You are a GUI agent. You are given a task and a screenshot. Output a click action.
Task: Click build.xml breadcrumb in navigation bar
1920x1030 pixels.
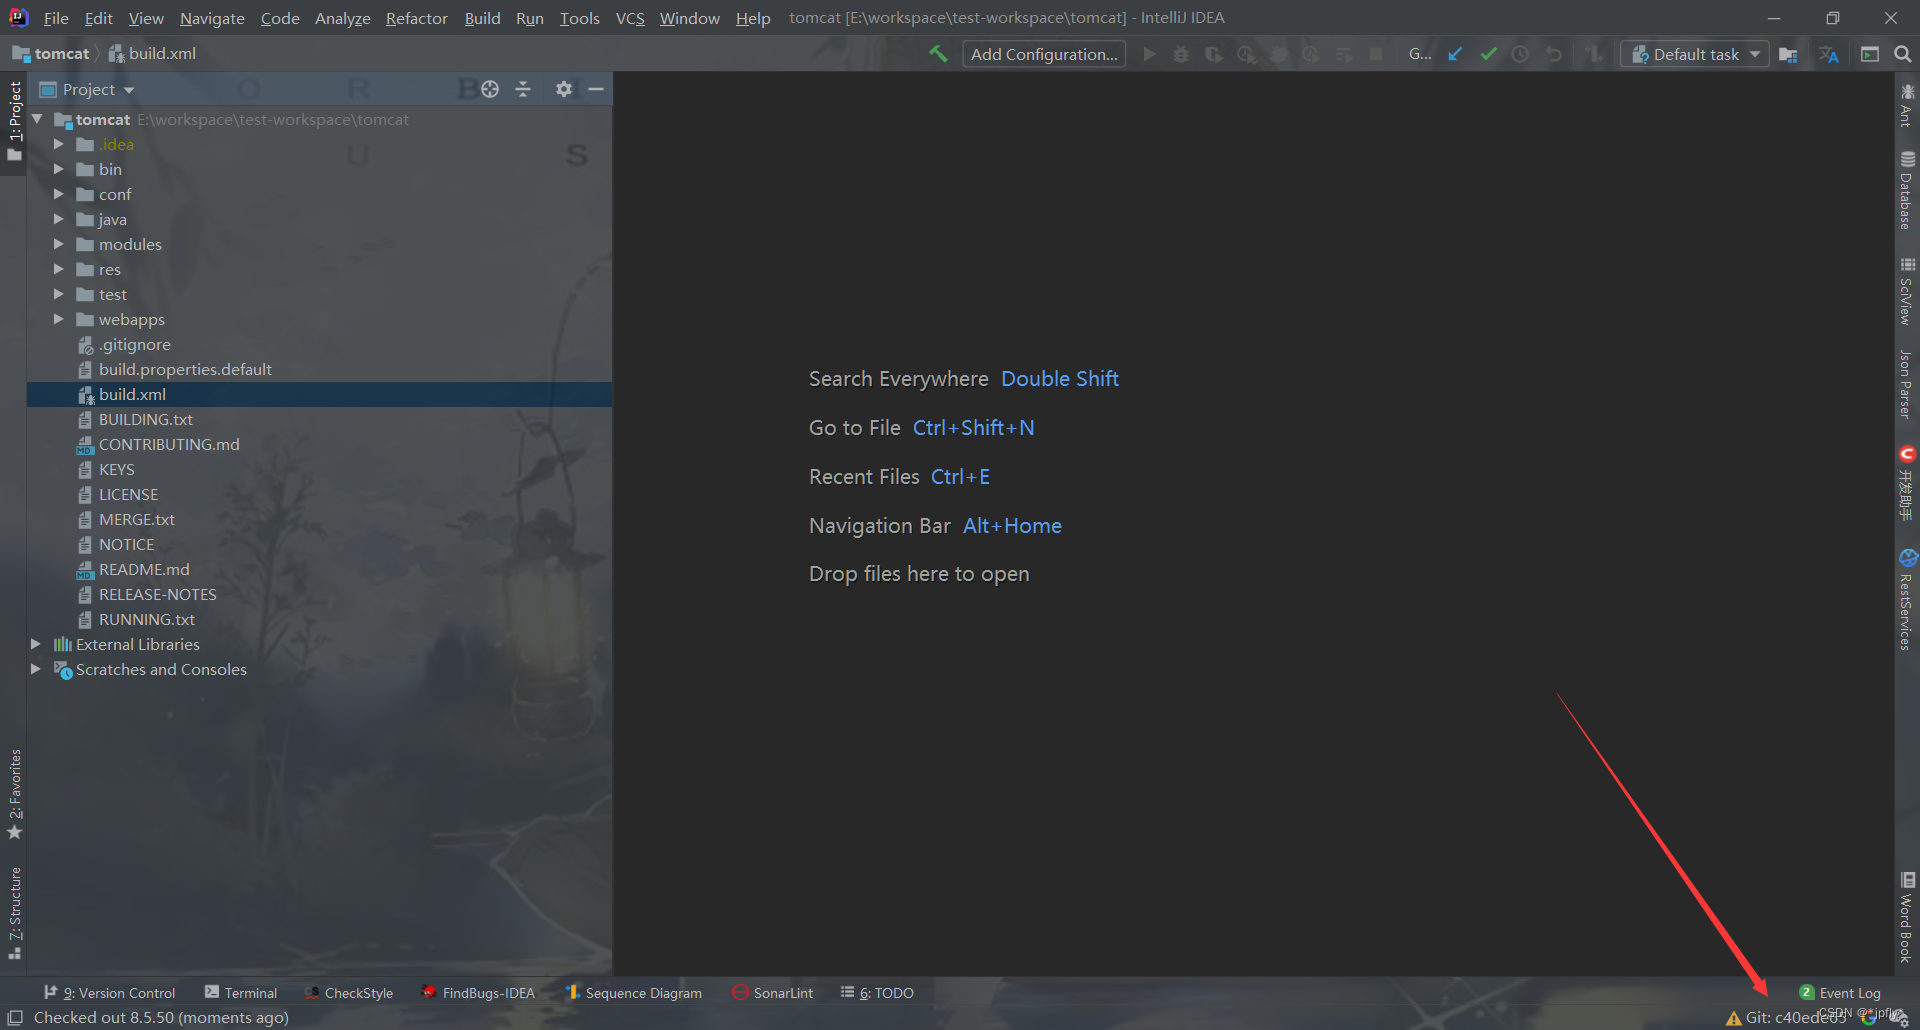tap(152, 54)
